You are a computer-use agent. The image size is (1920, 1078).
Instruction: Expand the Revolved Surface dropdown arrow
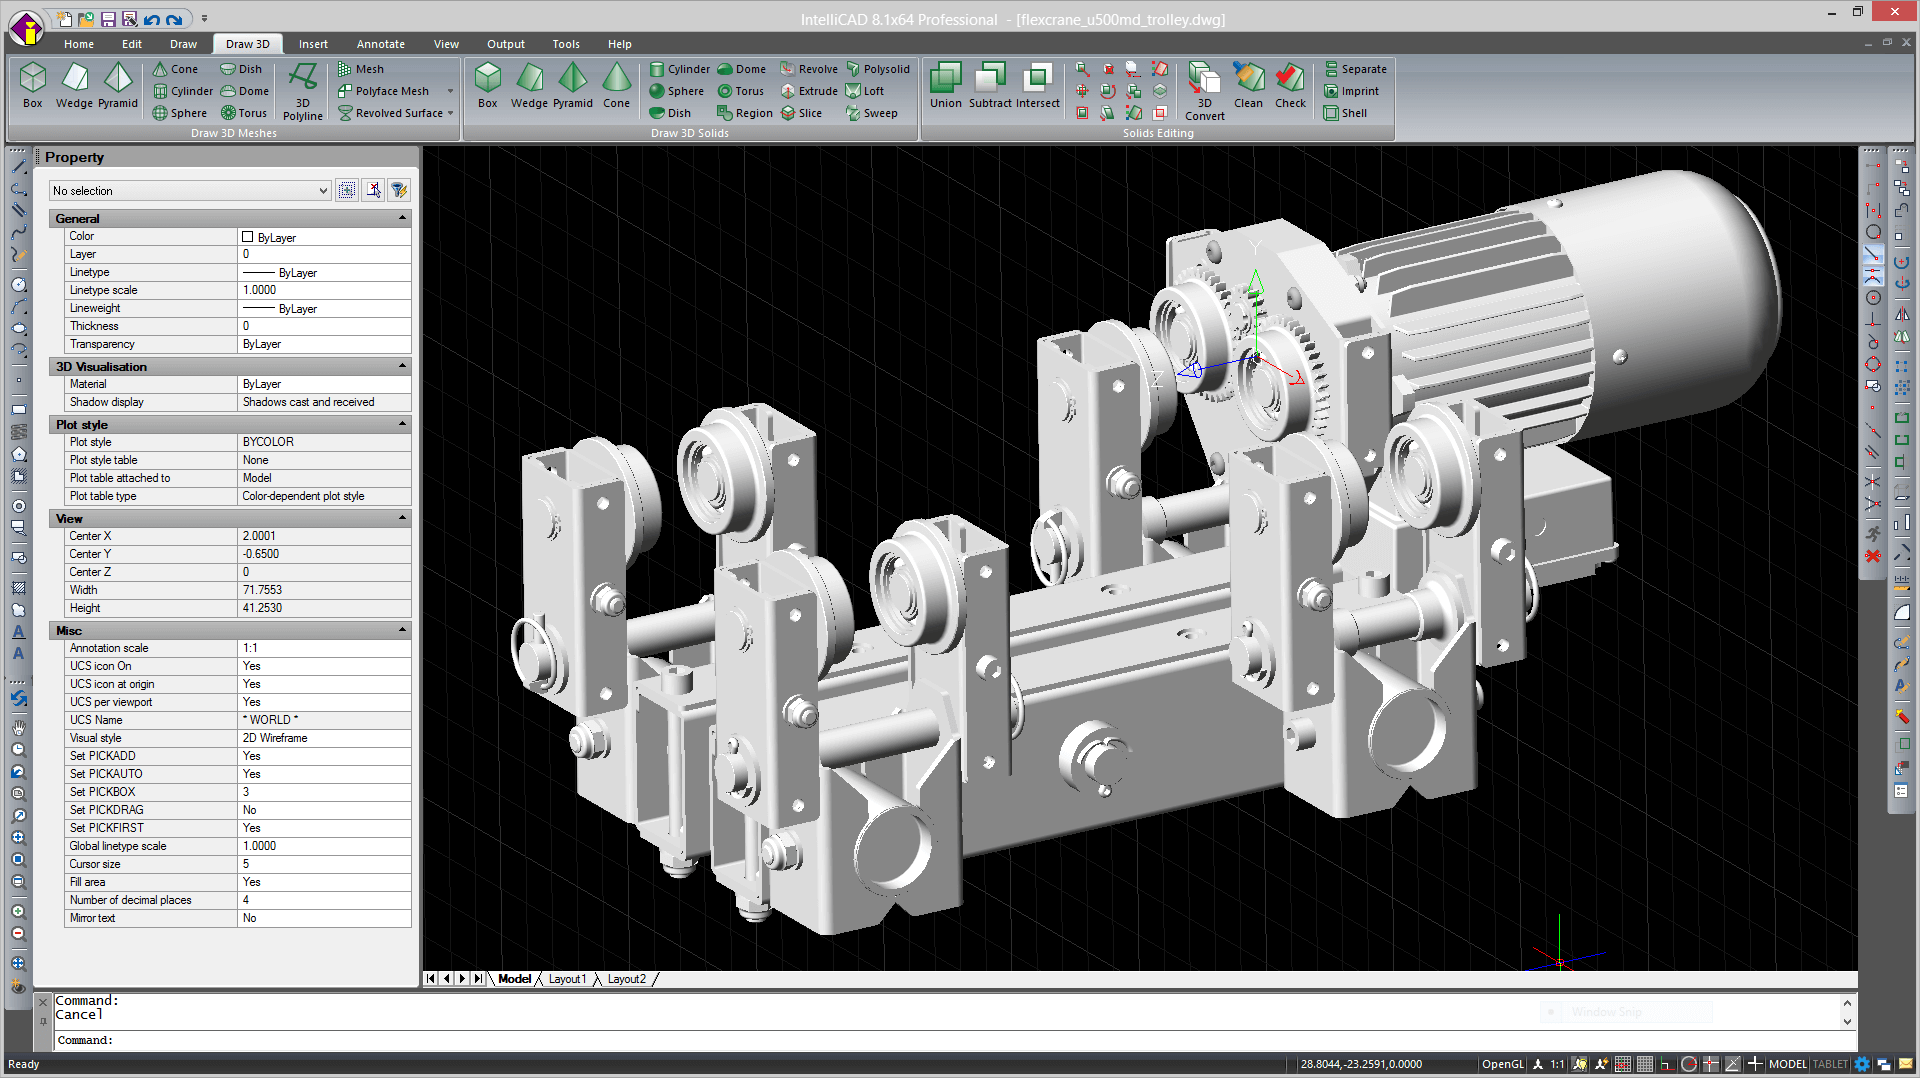(451, 113)
